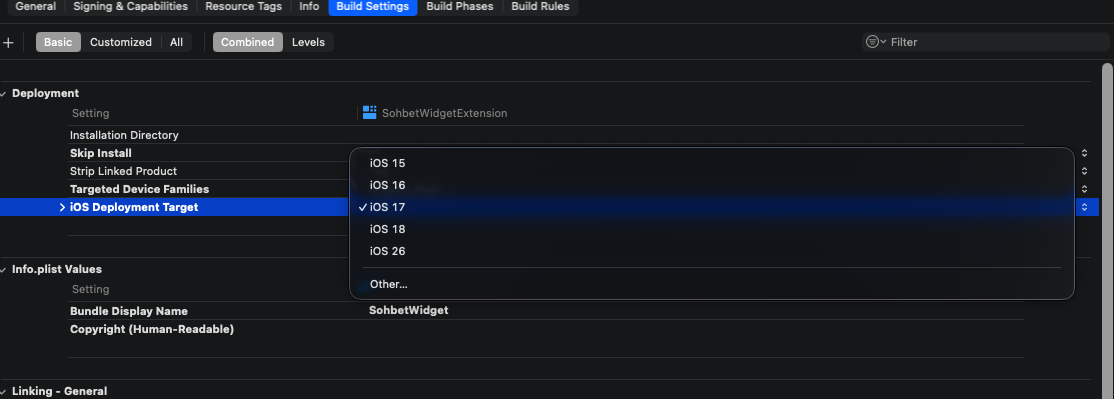Click the plus add build setting icon
This screenshot has width=1114, height=399.
pos(9,43)
